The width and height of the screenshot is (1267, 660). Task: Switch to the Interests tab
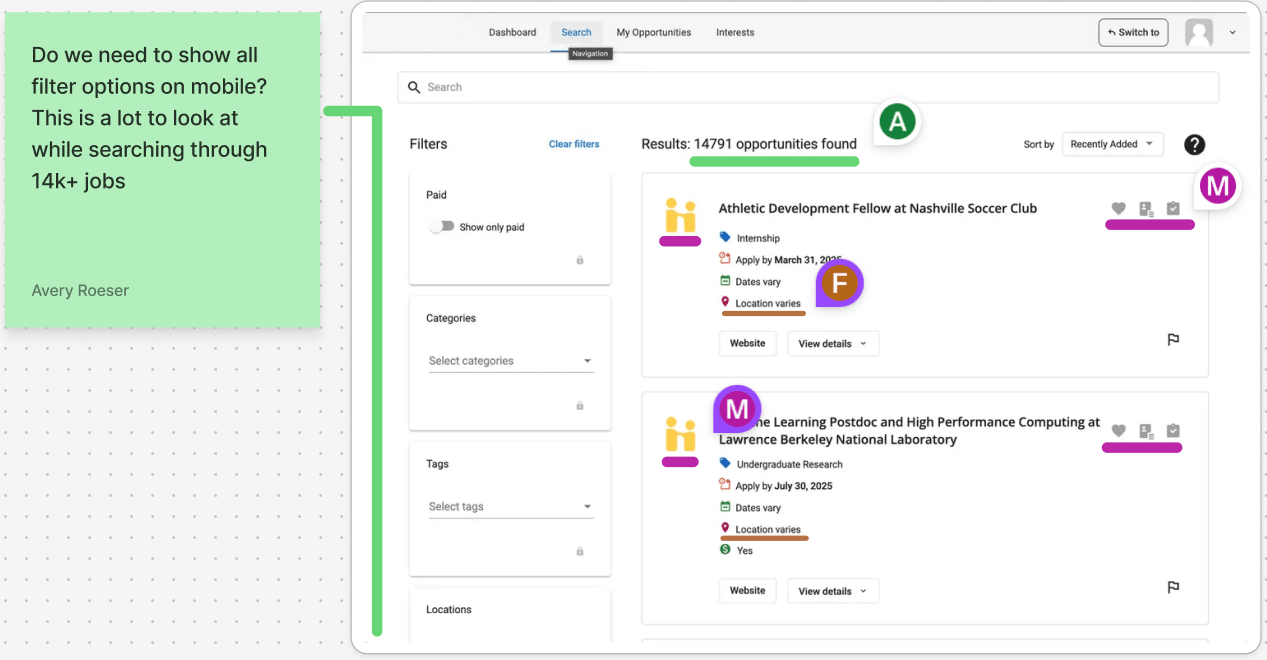(735, 32)
